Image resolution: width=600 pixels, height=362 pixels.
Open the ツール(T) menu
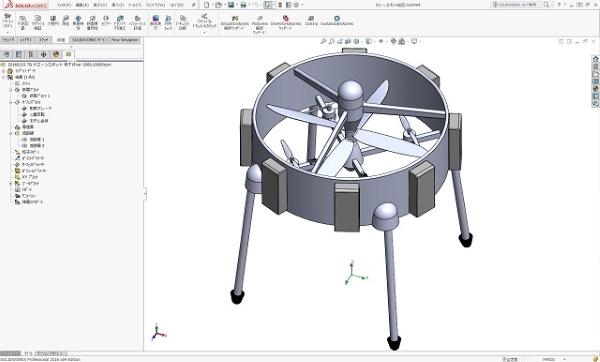coord(135,5)
